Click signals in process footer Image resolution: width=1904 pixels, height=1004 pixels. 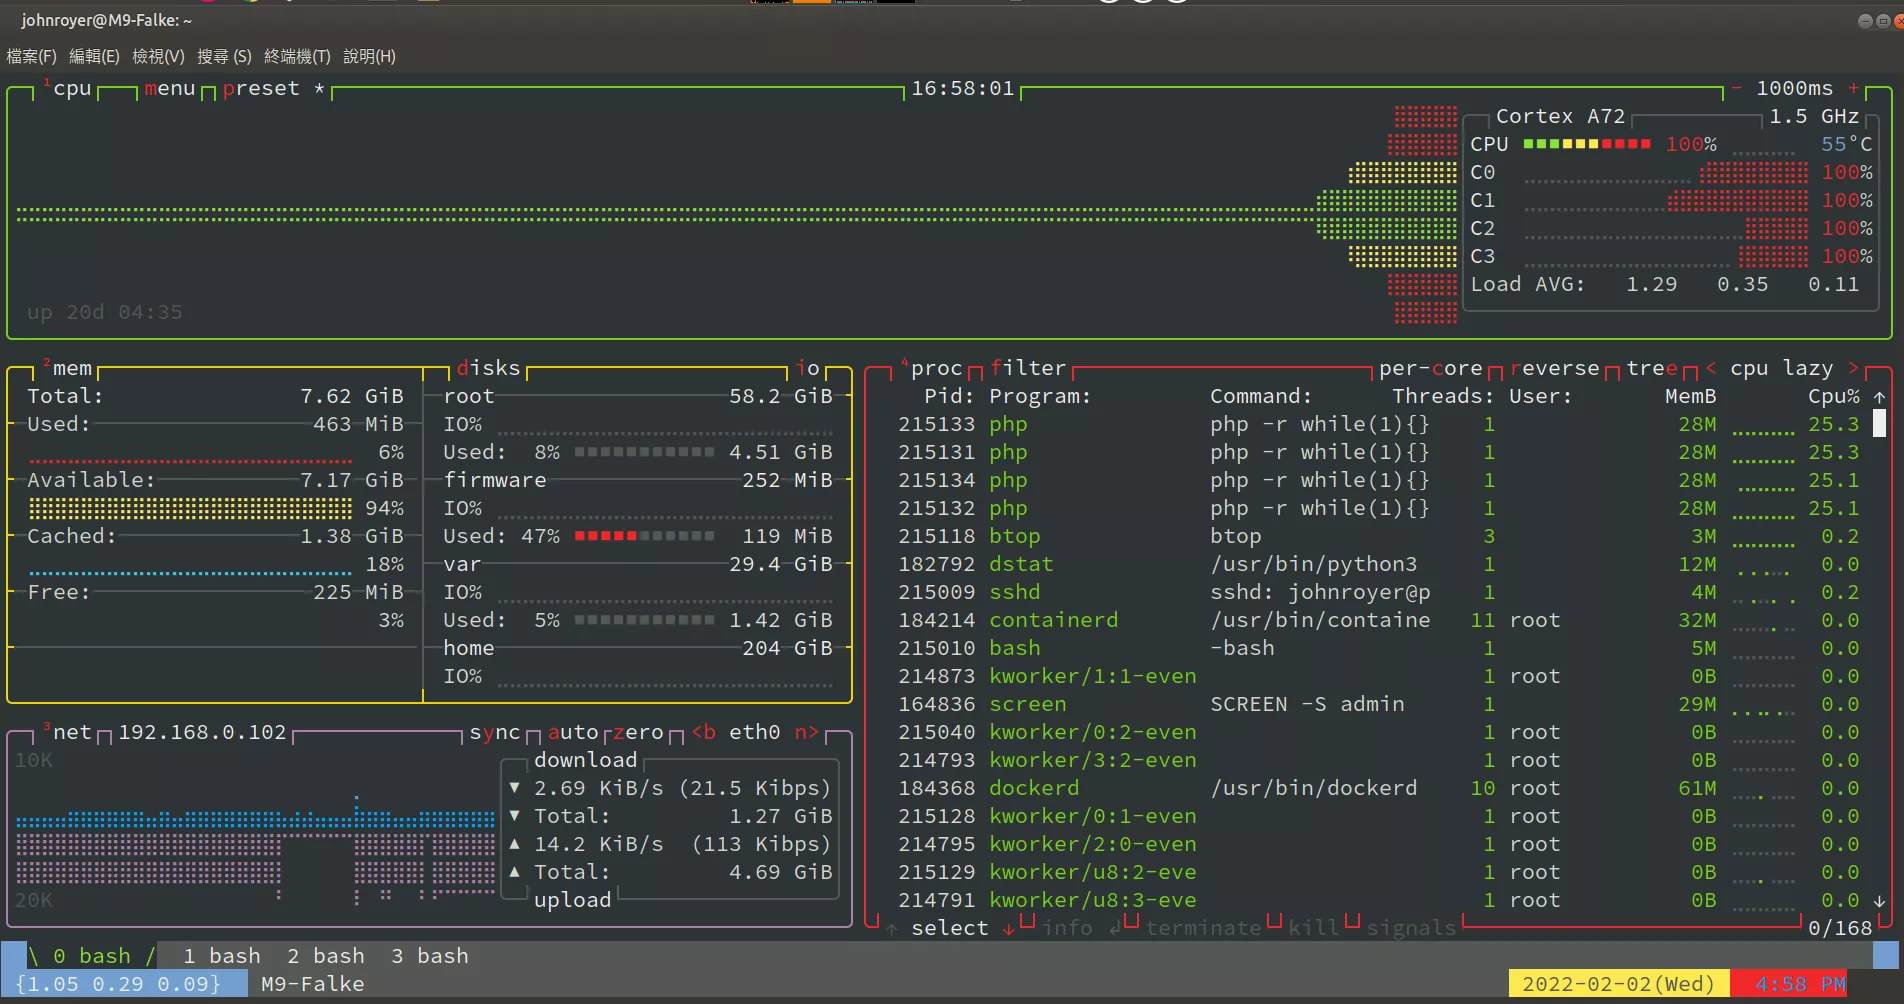point(1411,928)
